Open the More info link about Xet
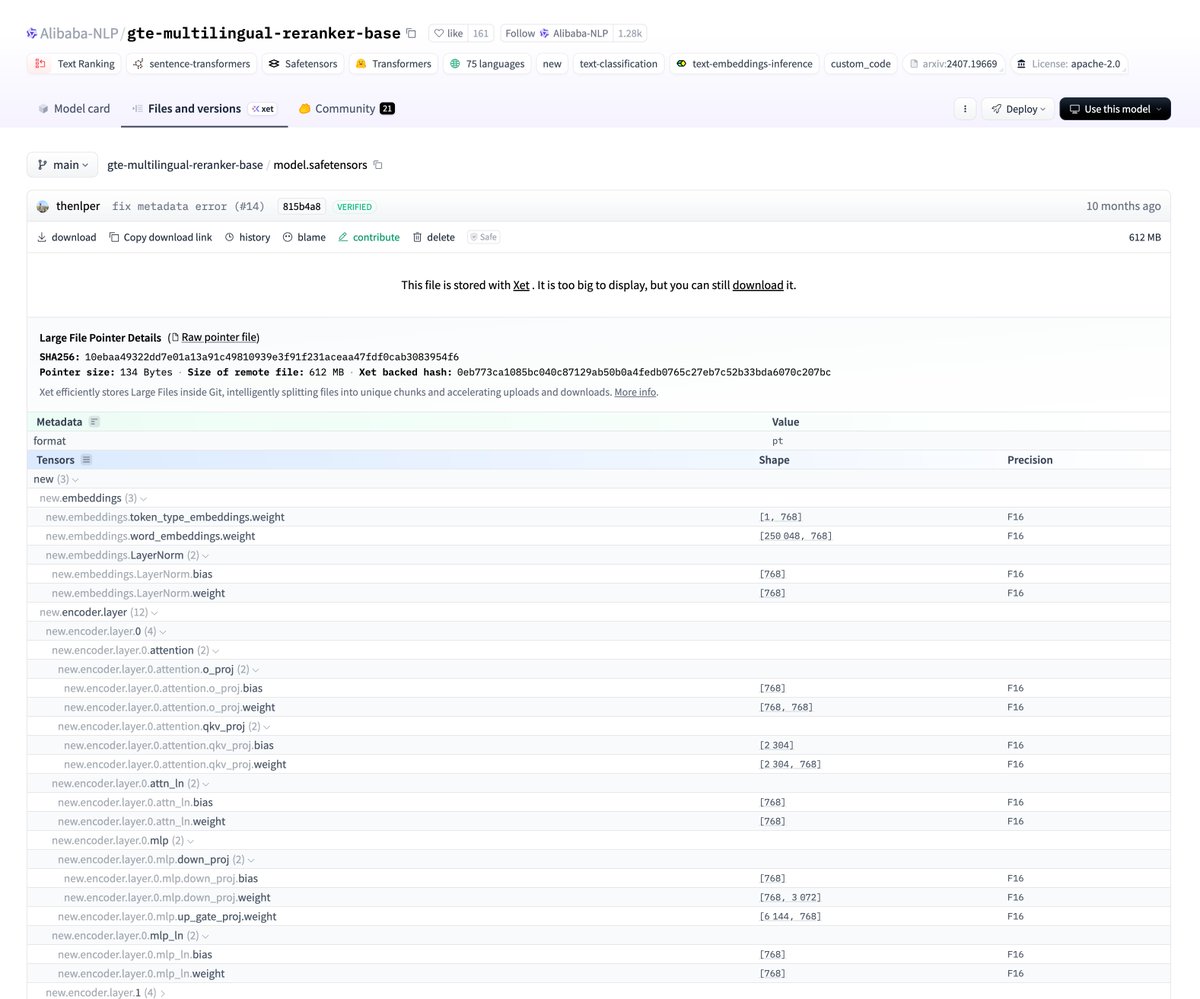 [635, 393]
